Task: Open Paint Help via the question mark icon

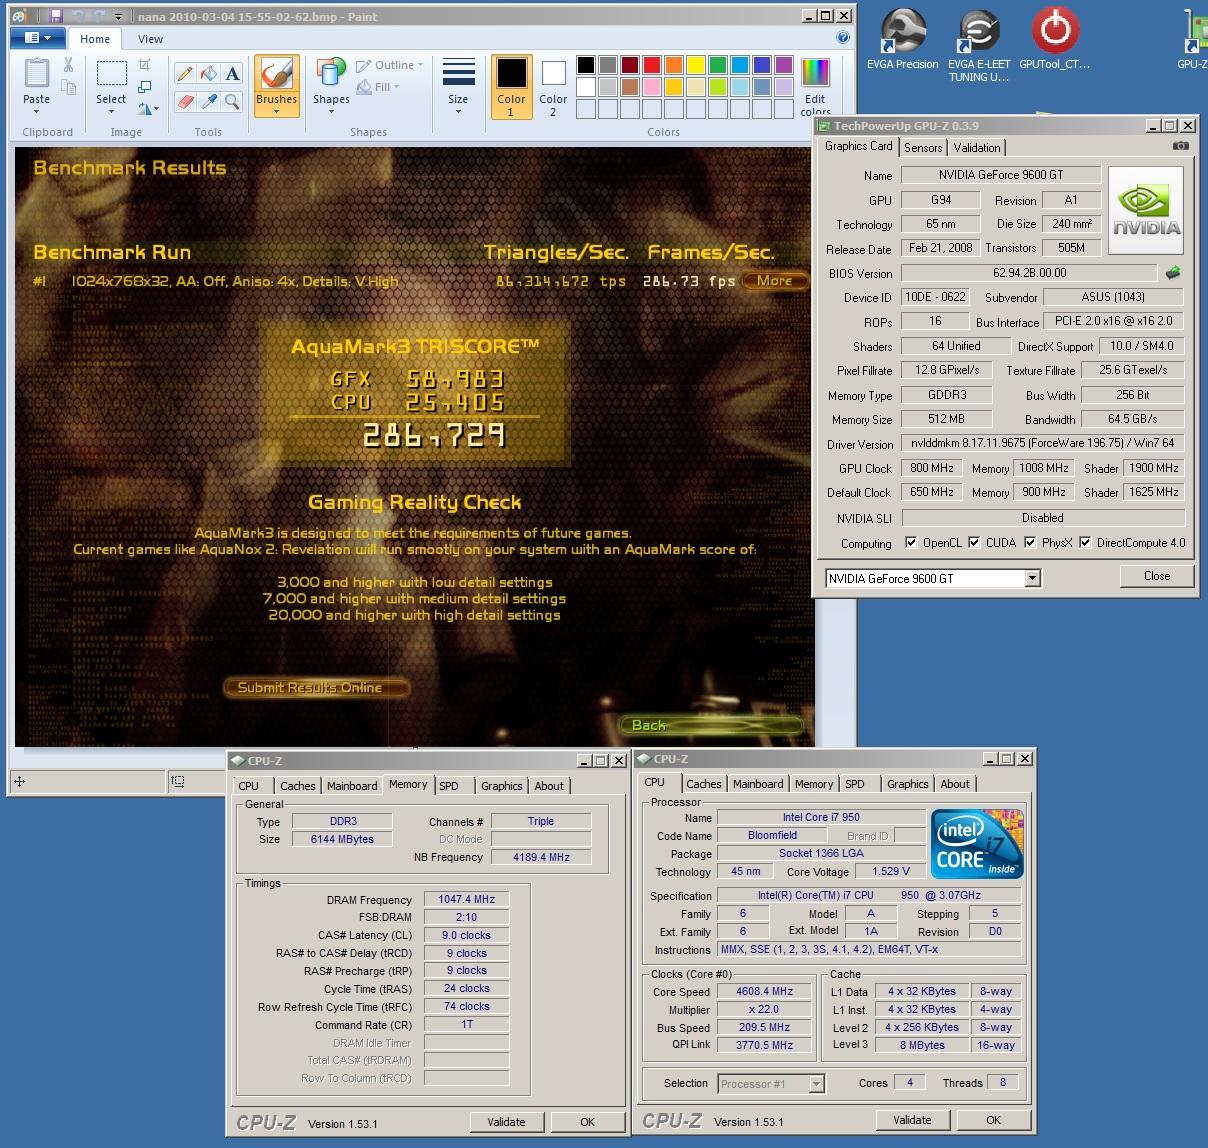Action: (x=843, y=38)
